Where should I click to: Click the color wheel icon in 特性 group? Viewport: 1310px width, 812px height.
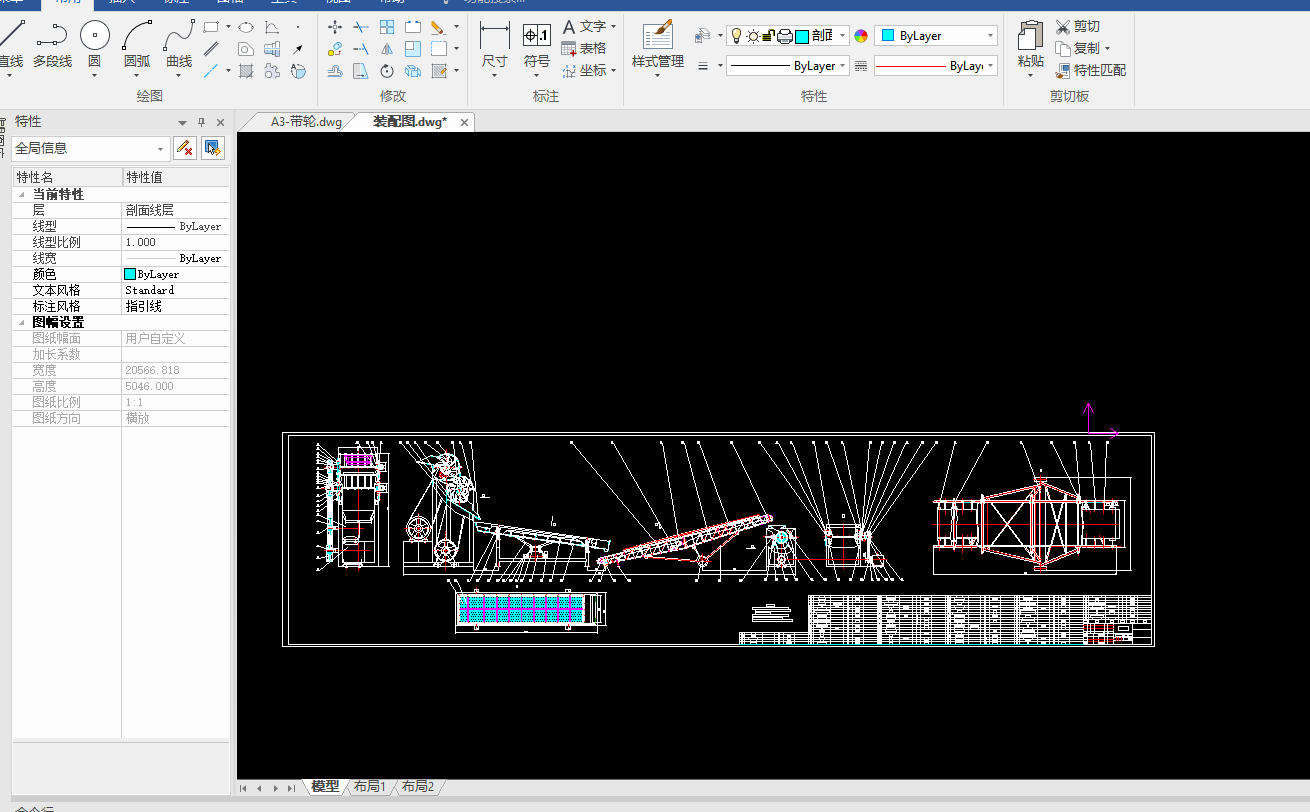tap(861, 36)
